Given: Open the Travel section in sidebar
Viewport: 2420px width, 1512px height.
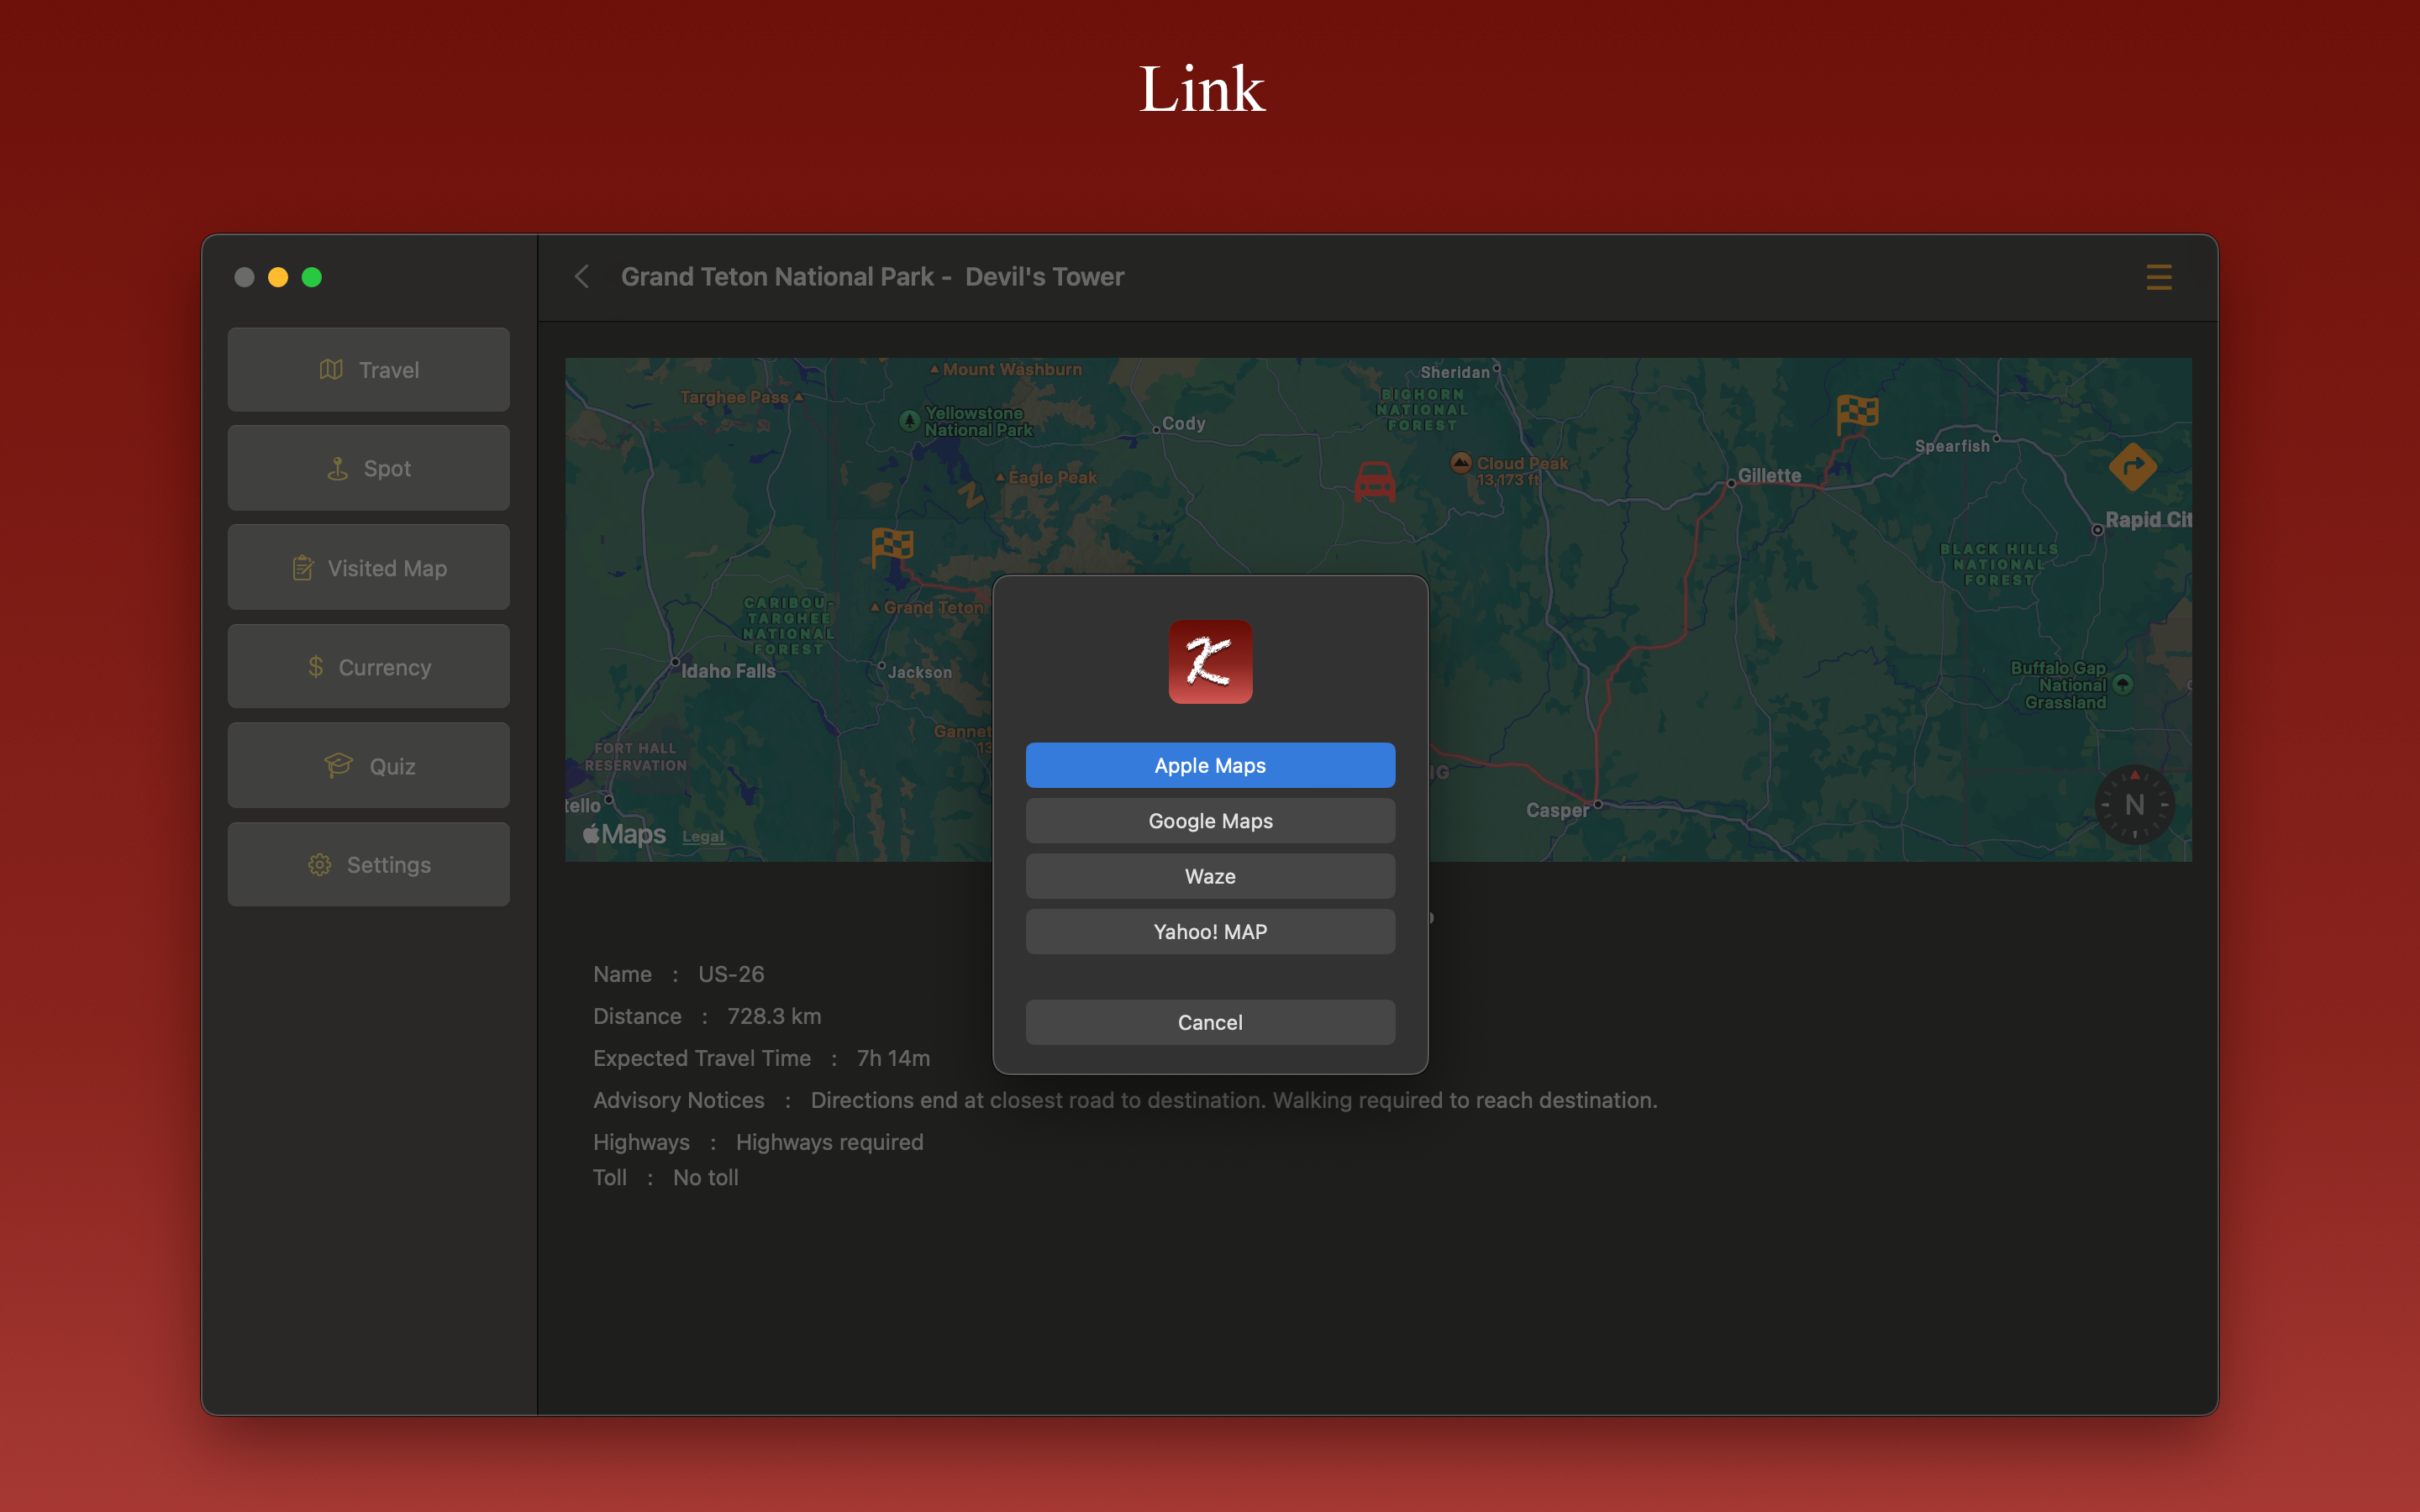Looking at the screenshot, I should (x=368, y=370).
